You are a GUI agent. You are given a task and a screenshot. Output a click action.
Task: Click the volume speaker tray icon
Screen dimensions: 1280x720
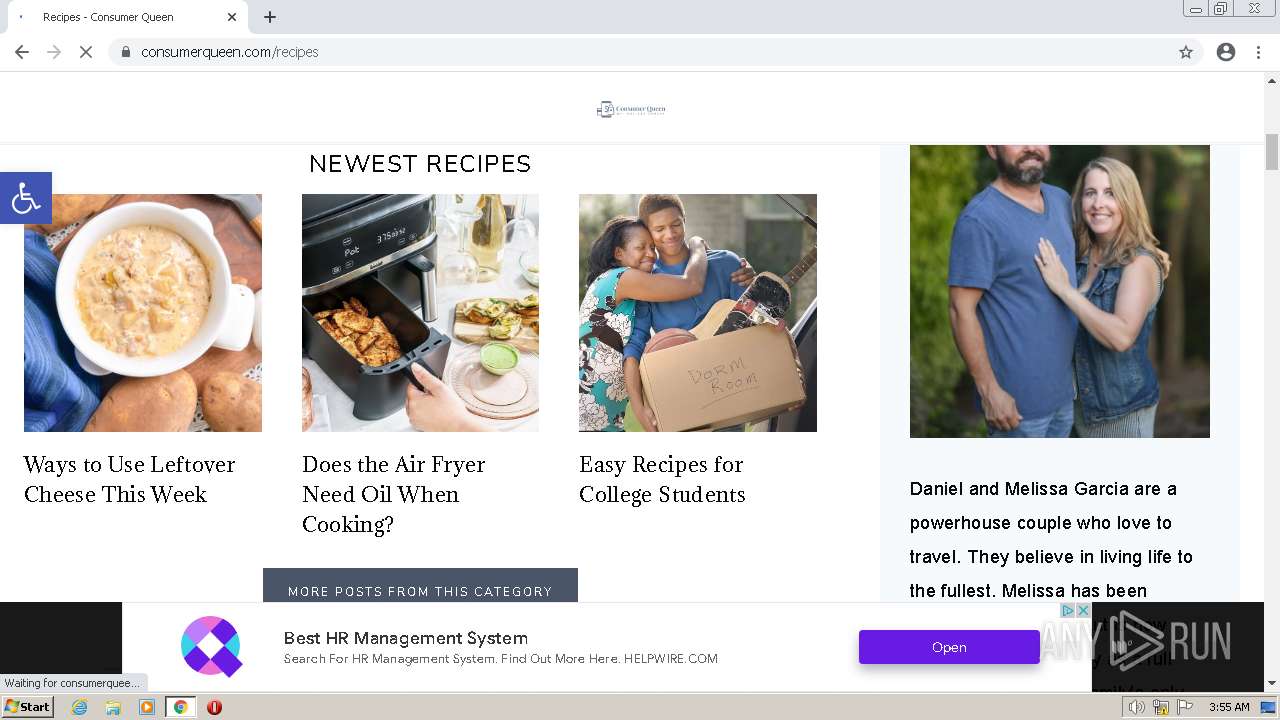point(1137,707)
